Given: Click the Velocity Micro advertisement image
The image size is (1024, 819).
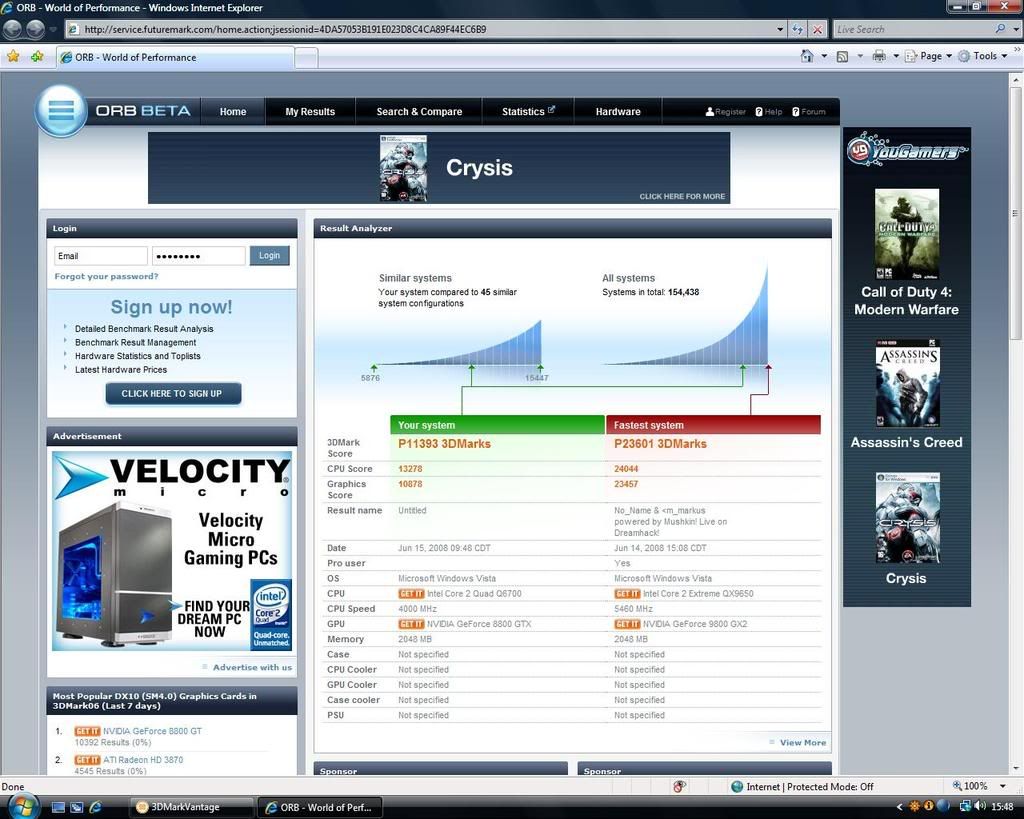Looking at the screenshot, I should coord(172,551).
